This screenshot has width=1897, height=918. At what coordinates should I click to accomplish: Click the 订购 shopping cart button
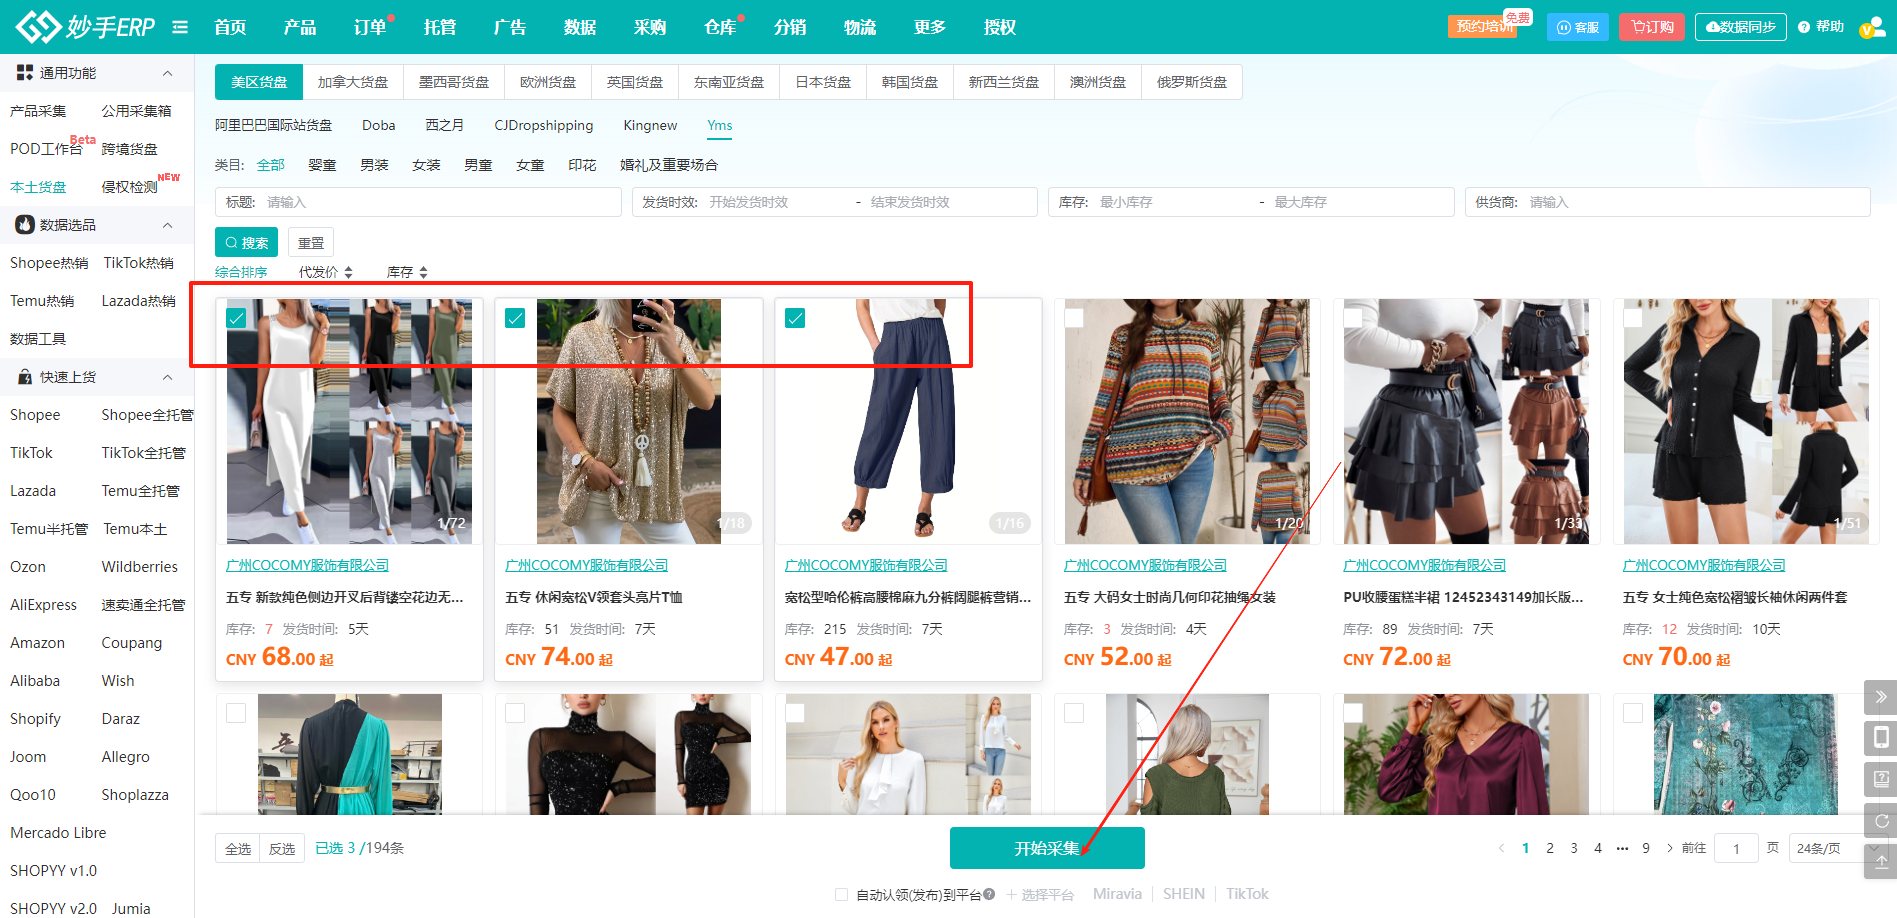tap(1652, 27)
